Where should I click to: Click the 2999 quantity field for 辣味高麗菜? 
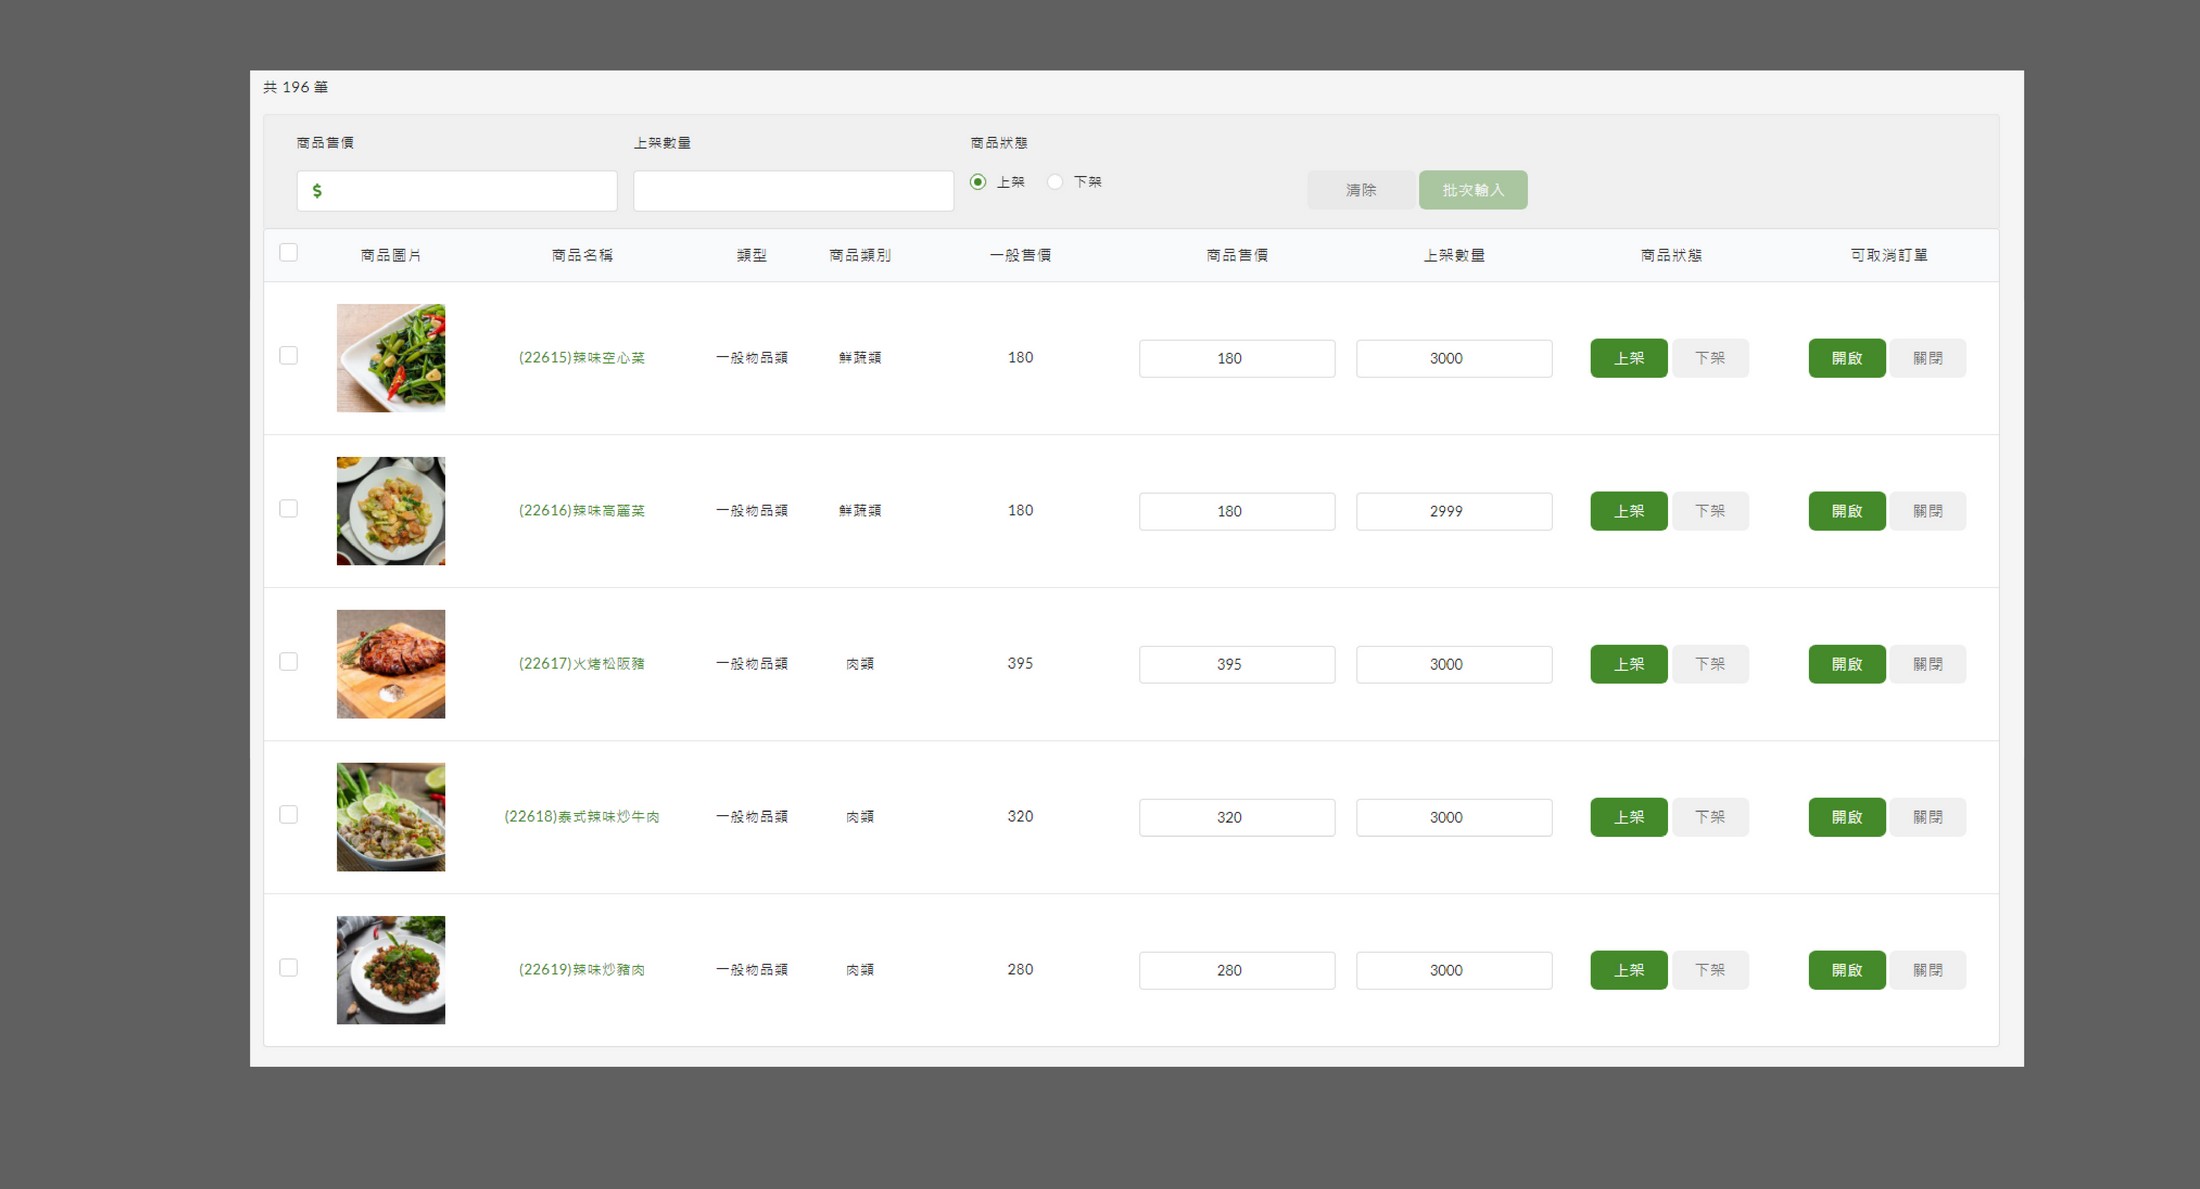point(1454,511)
